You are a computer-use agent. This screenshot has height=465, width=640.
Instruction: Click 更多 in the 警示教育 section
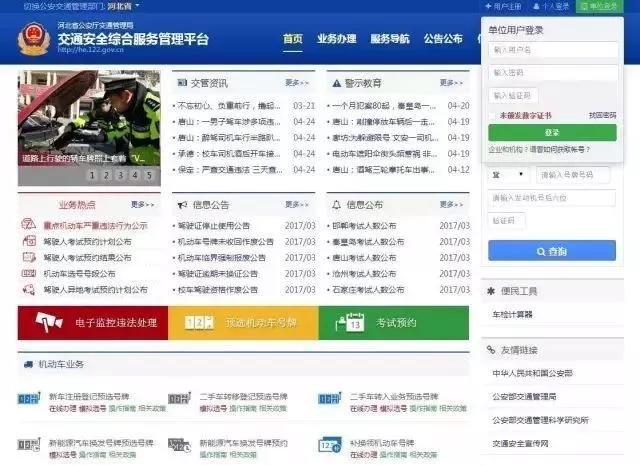tap(451, 83)
